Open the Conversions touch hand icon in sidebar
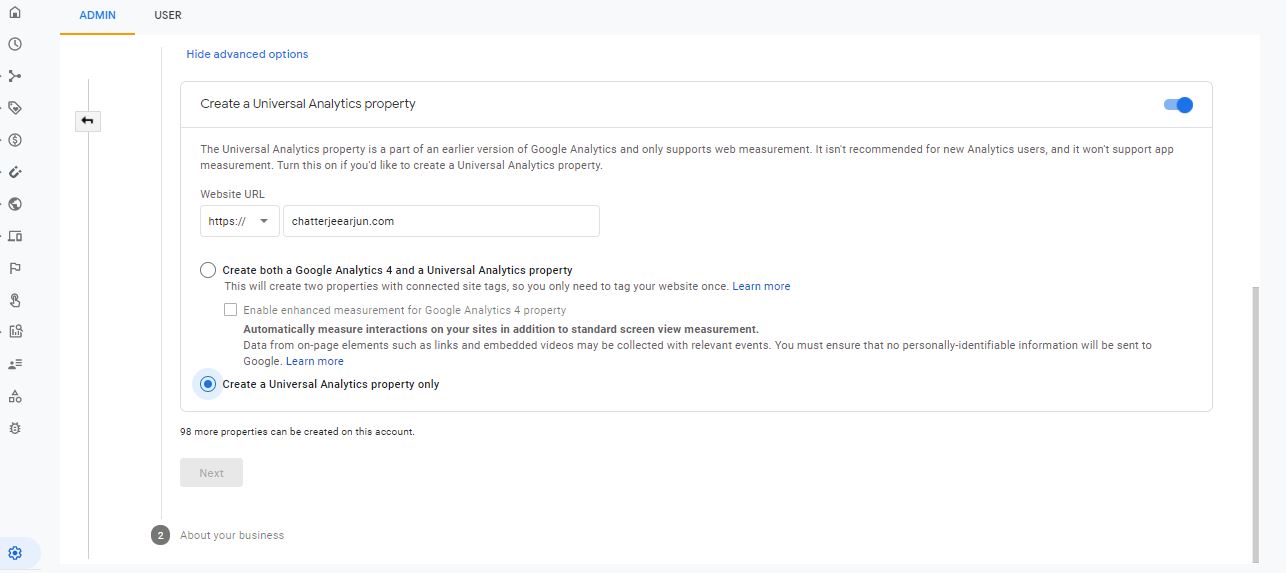 click(15, 300)
